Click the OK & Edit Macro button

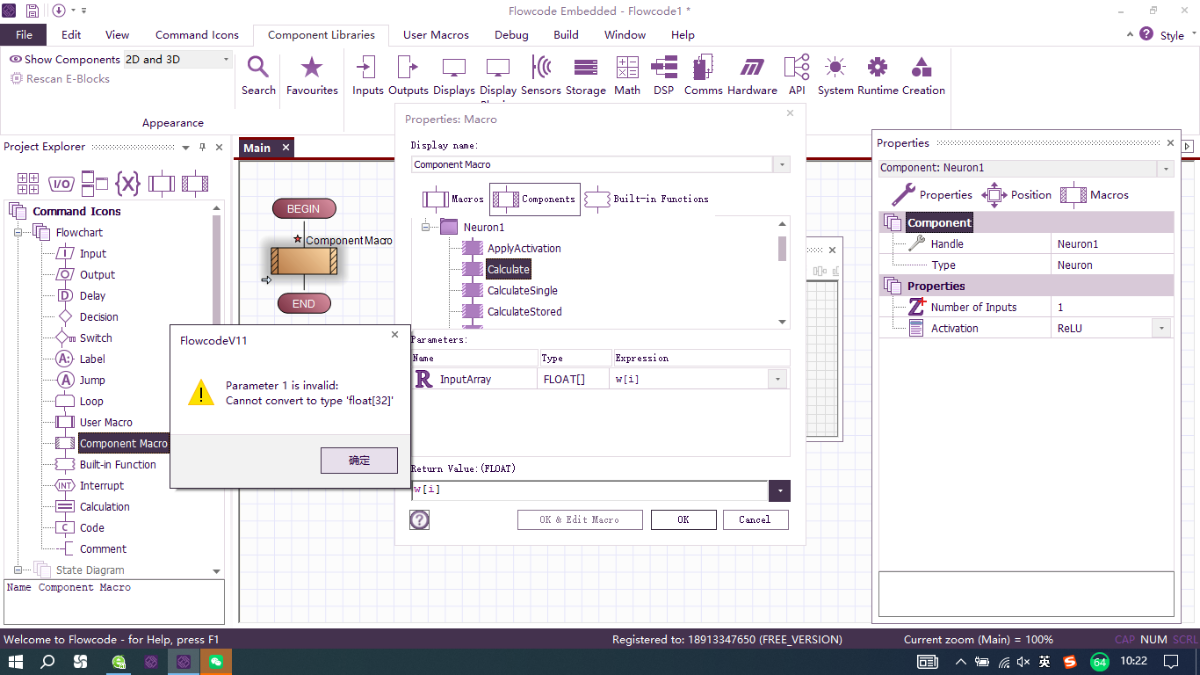click(579, 520)
